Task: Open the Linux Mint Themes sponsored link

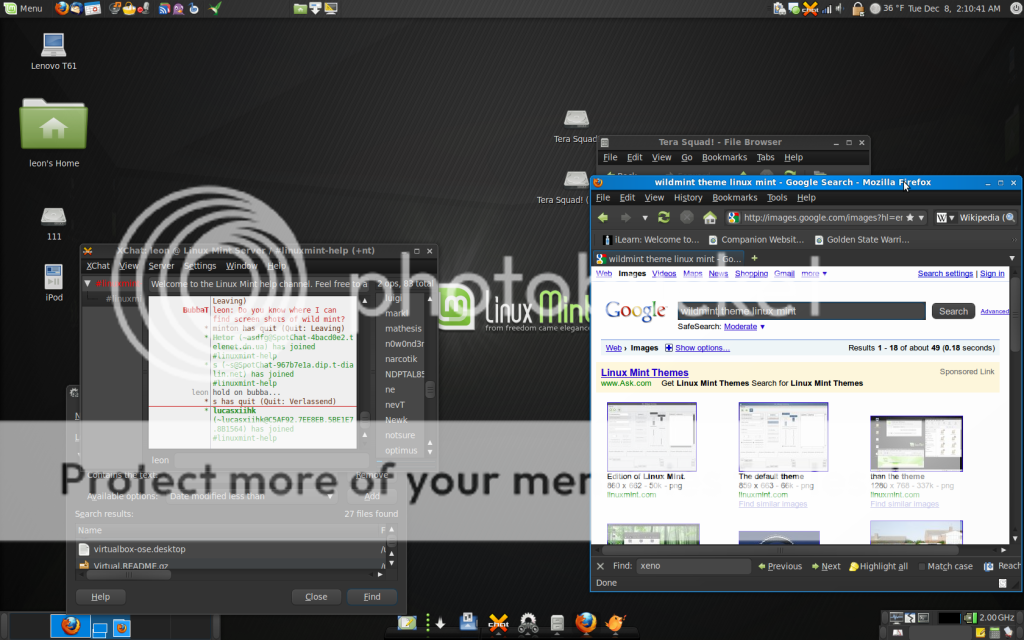Action: (x=645, y=372)
